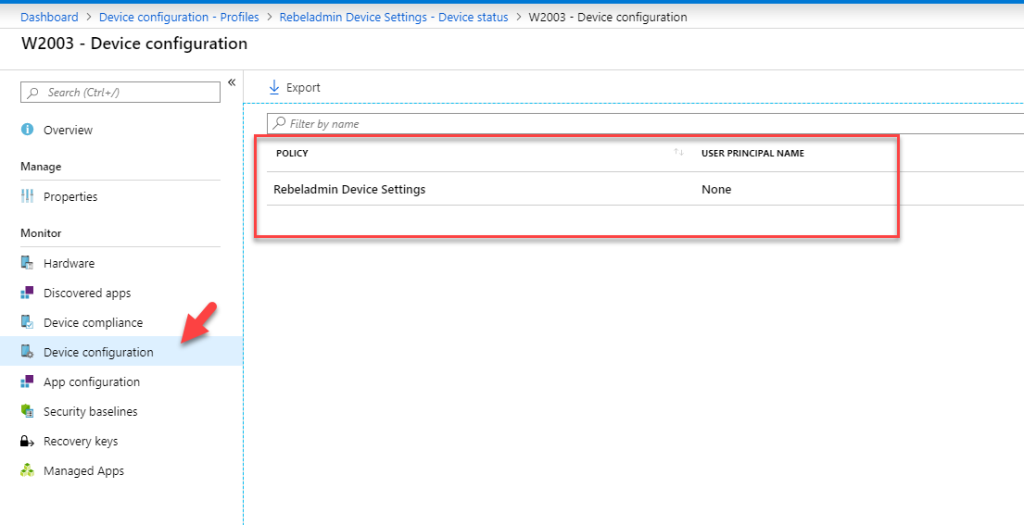The height and width of the screenshot is (525, 1024).
Task: Click the Discovered apps icon
Action: pyautogui.click(x=27, y=293)
